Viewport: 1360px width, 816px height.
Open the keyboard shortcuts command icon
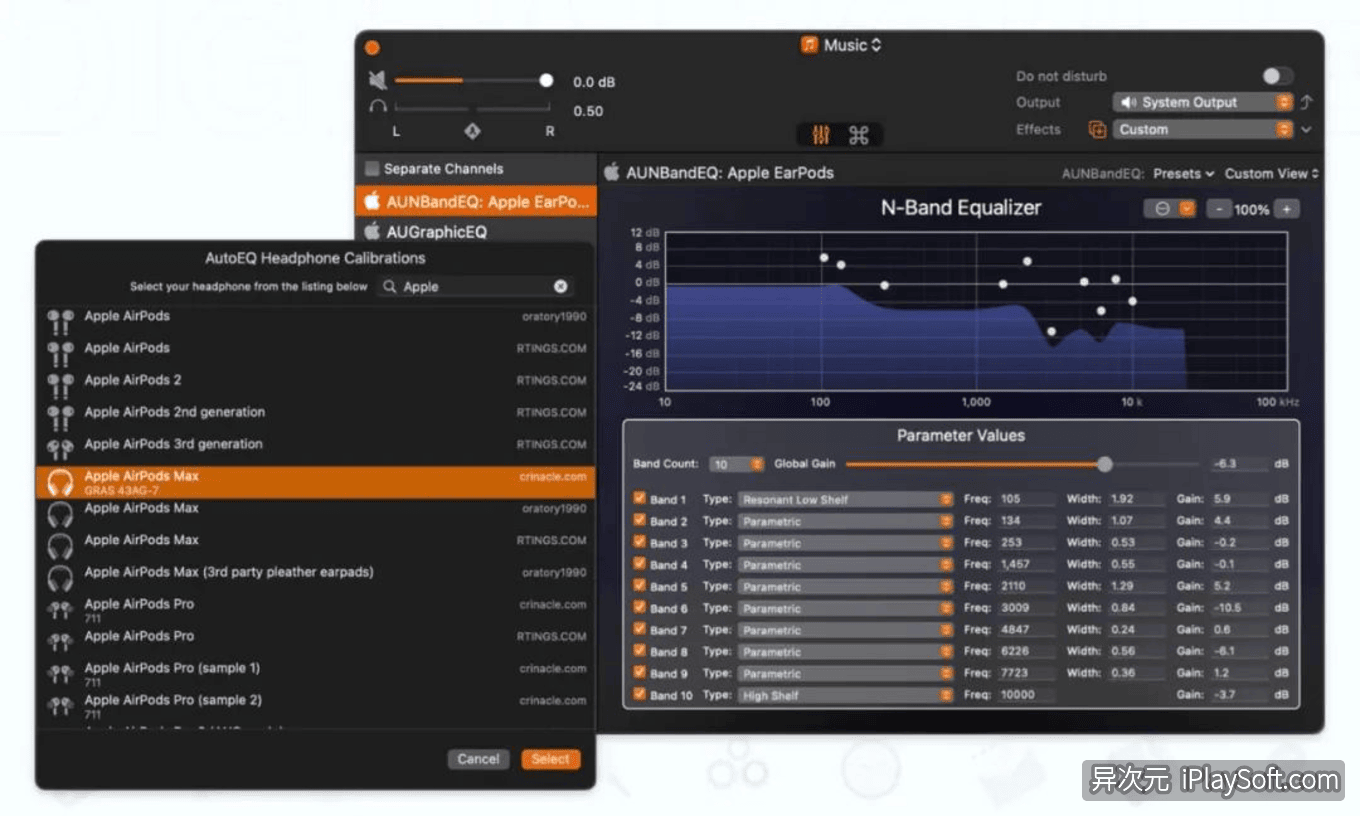859,135
